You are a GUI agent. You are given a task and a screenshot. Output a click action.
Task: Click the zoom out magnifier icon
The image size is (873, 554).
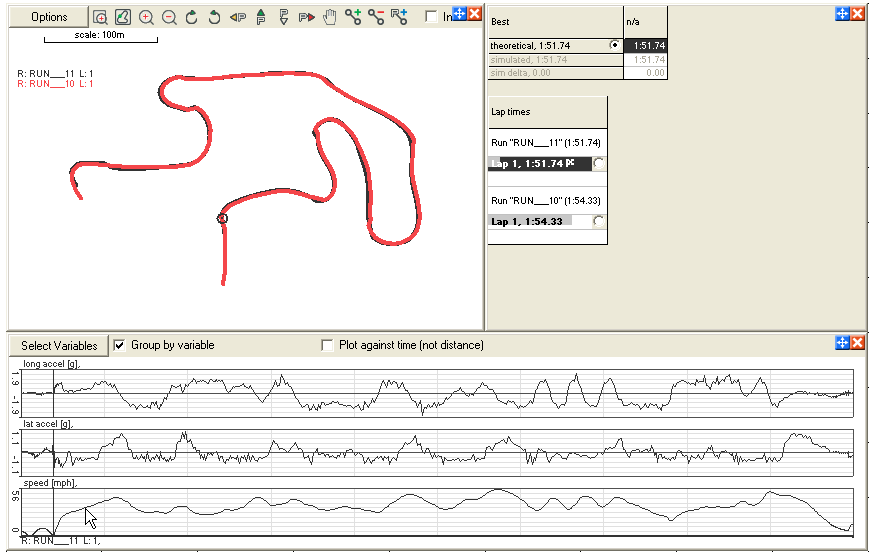[169, 17]
